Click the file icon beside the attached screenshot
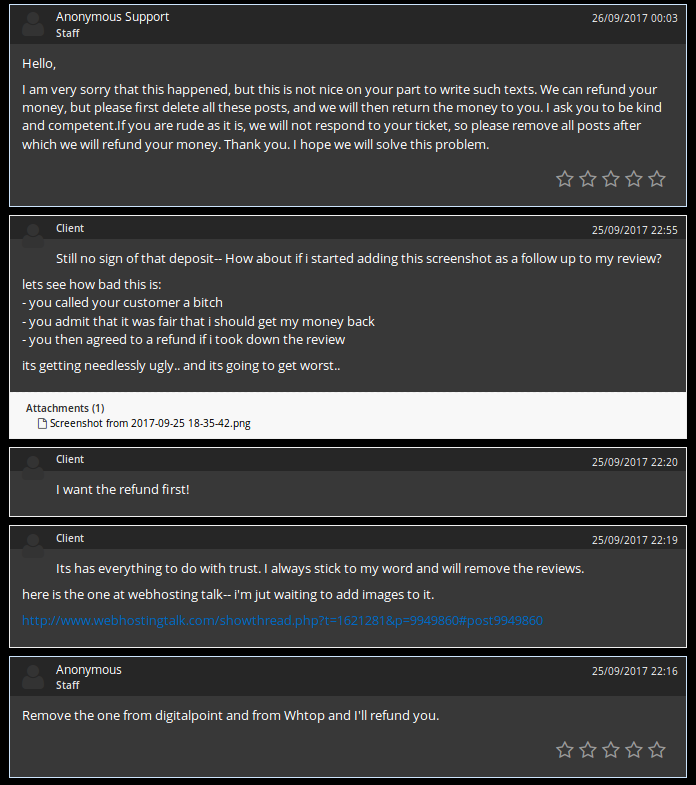696x785 pixels. (x=42, y=423)
